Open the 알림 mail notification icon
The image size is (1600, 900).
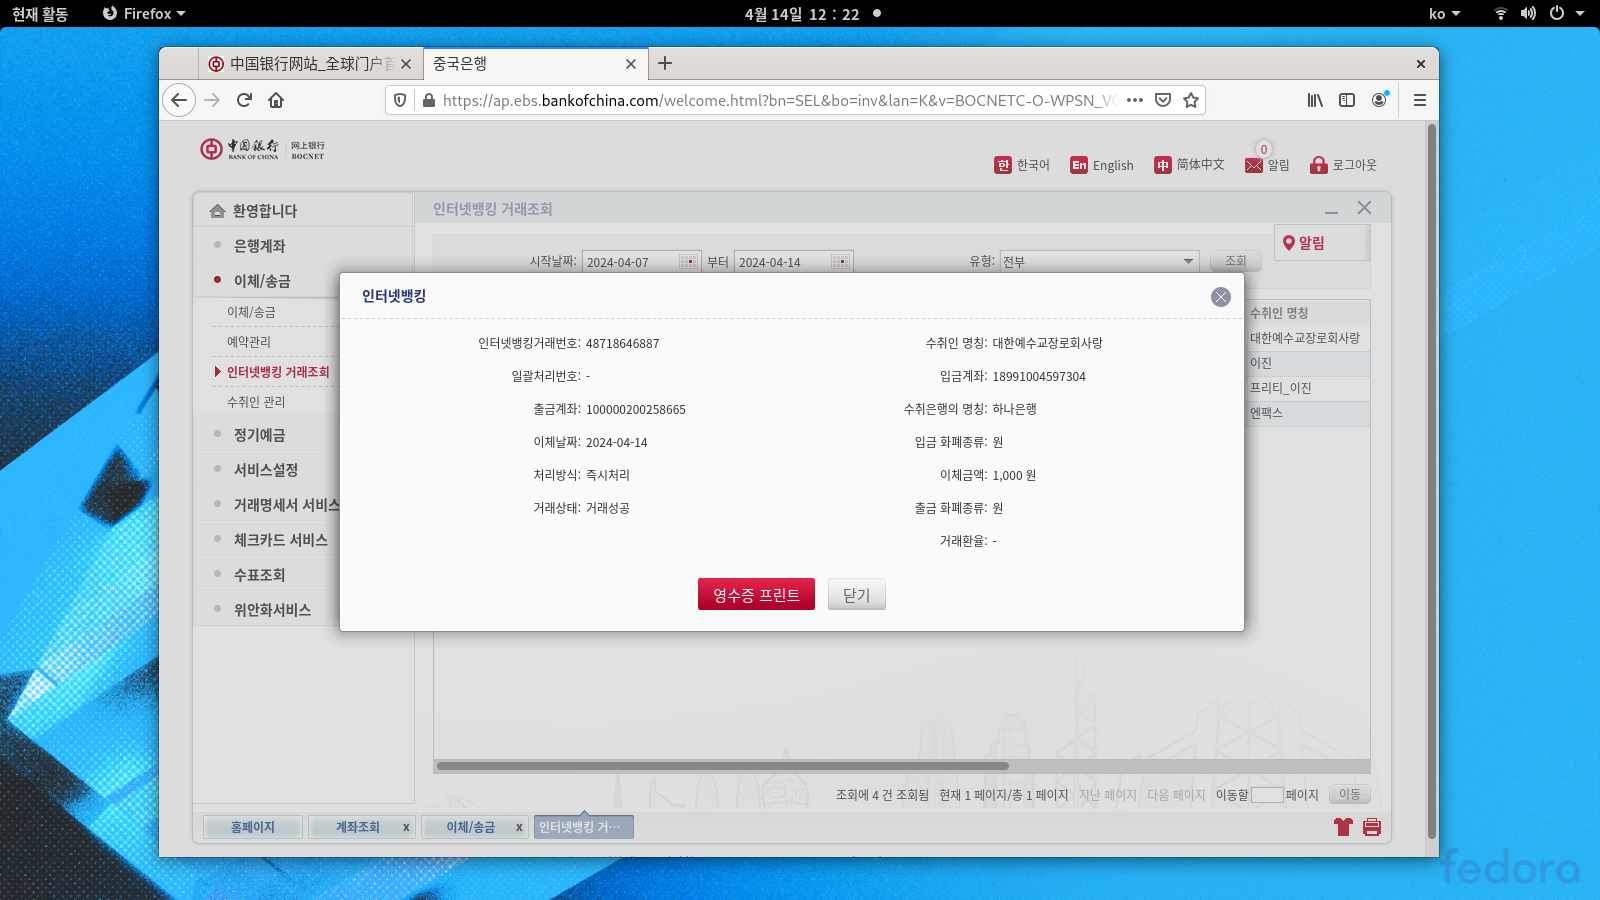1254,165
